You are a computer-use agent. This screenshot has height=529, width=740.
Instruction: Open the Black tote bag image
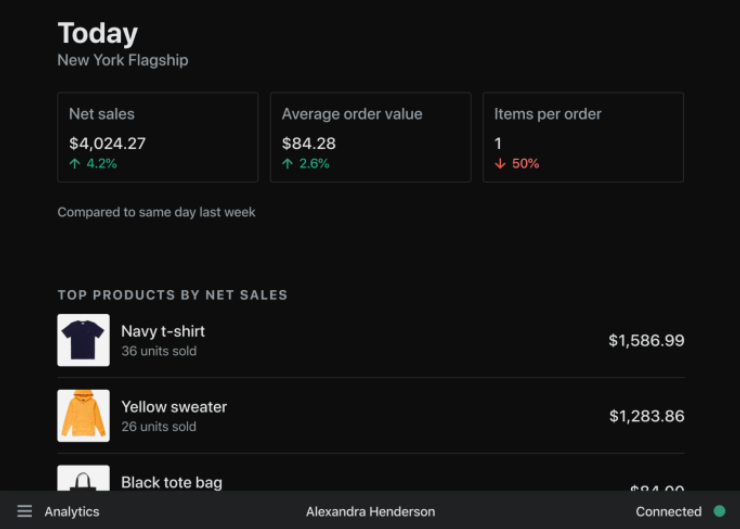pyautogui.click(x=83, y=478)
